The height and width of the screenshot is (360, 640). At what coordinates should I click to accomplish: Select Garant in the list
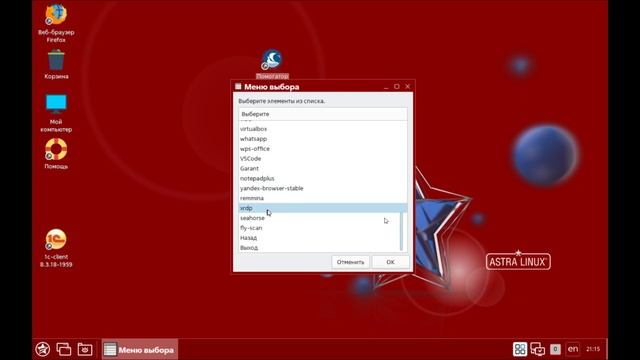point(322,168)
